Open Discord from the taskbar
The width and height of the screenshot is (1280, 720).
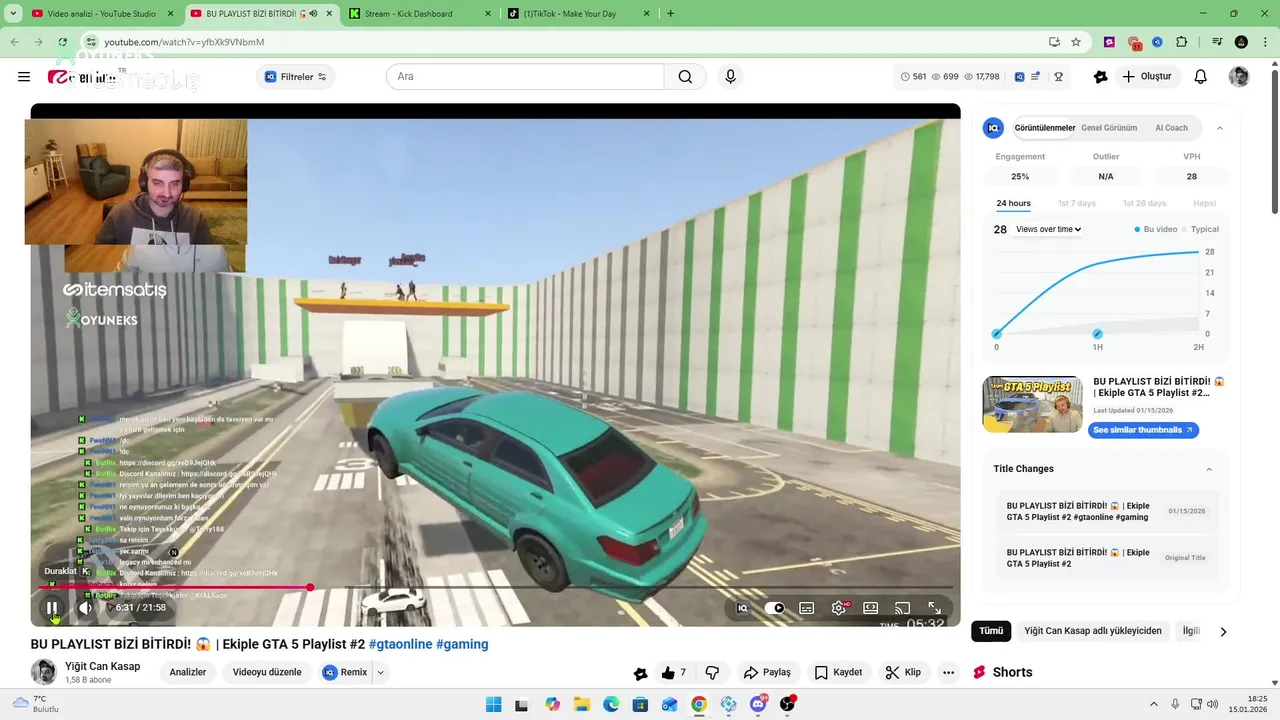pyautogui.click(x=758, y=704)
